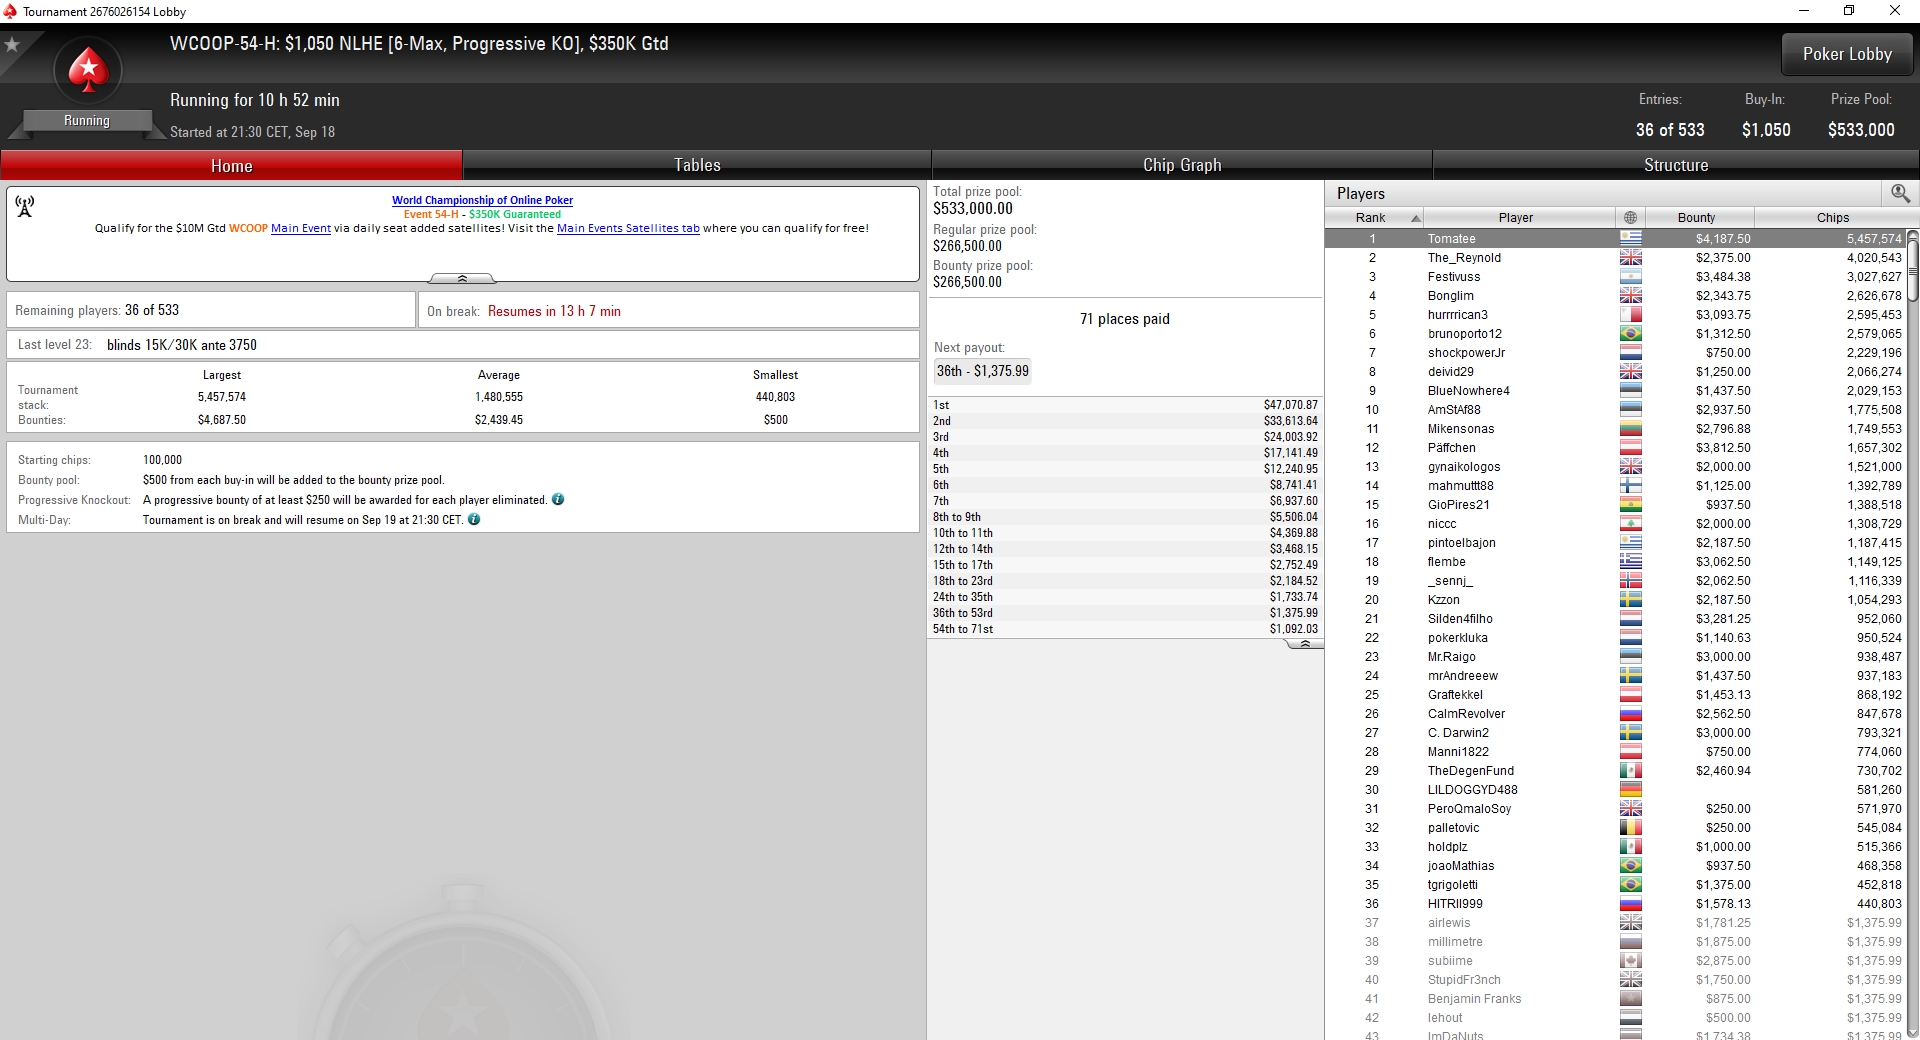Select player row Silden4filho
1920x1040 pixels.
coord(1615,618)
